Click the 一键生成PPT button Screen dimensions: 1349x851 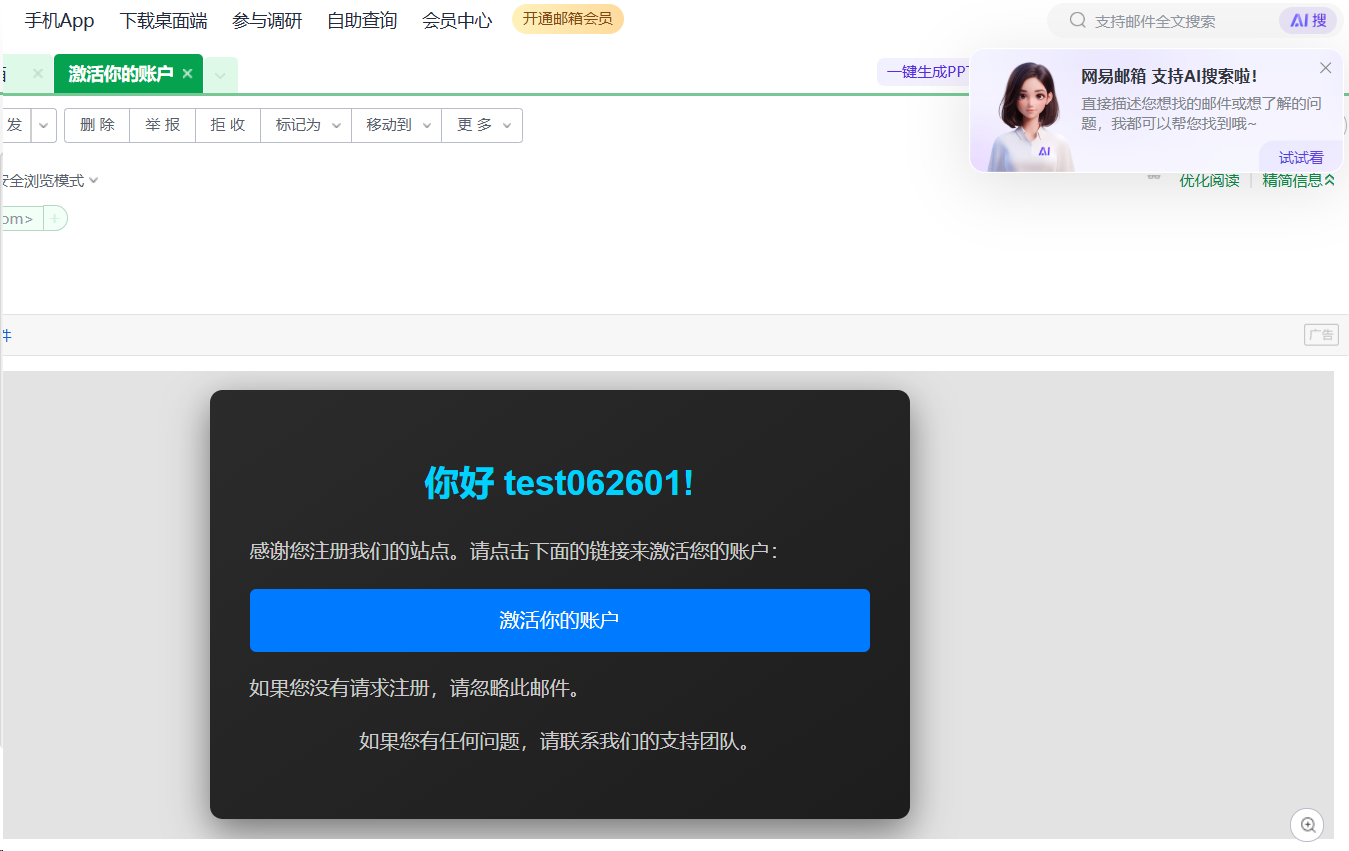(926, 72)
